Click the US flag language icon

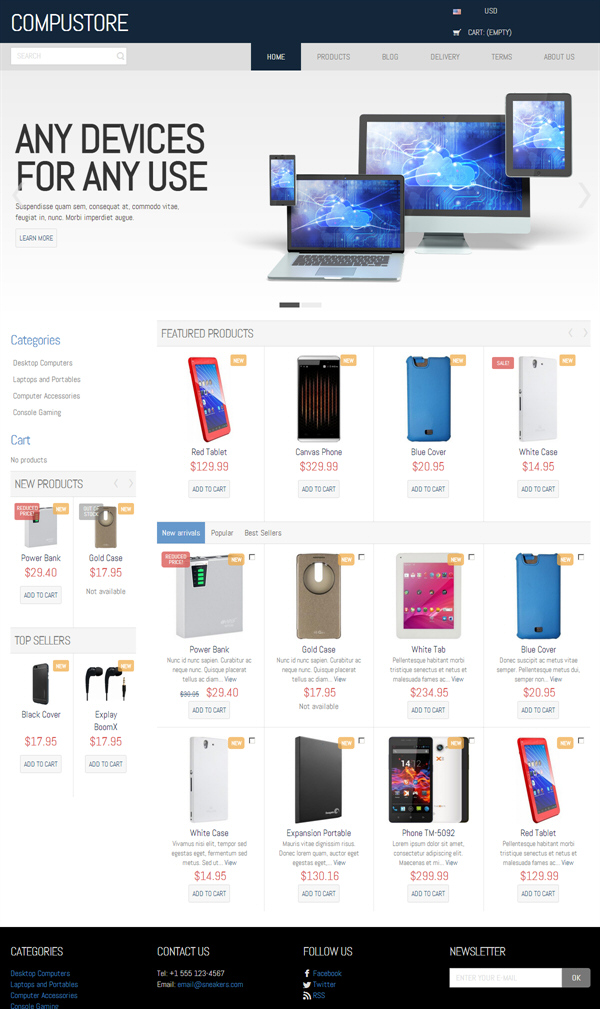pyautogui.click(x=456, y=12)
